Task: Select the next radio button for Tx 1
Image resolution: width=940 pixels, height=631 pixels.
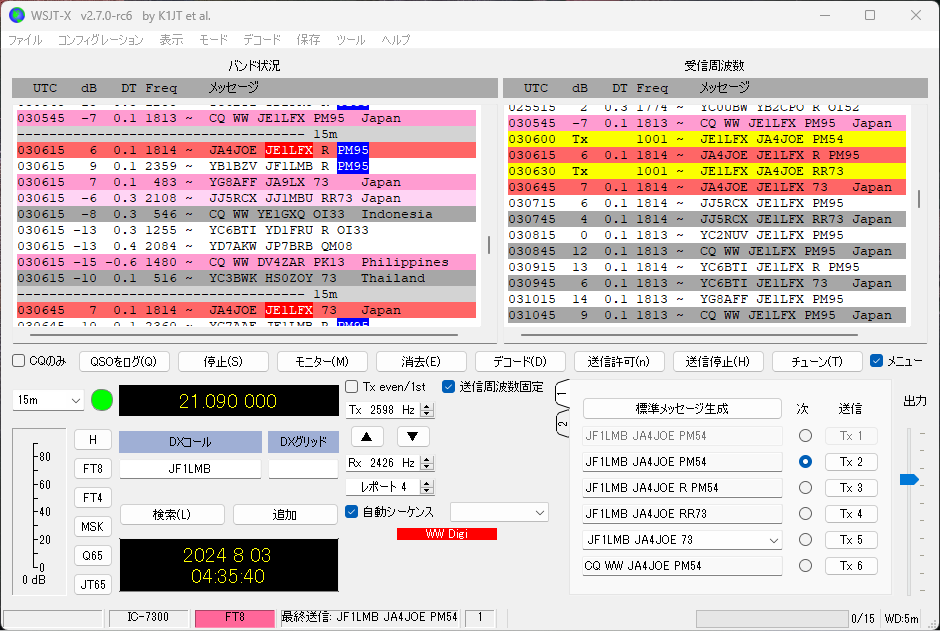Action: [805, 436]
